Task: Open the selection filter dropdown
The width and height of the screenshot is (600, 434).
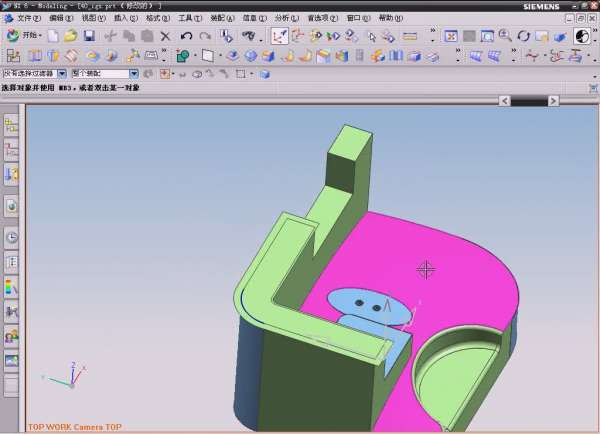Action: (62, 73)
